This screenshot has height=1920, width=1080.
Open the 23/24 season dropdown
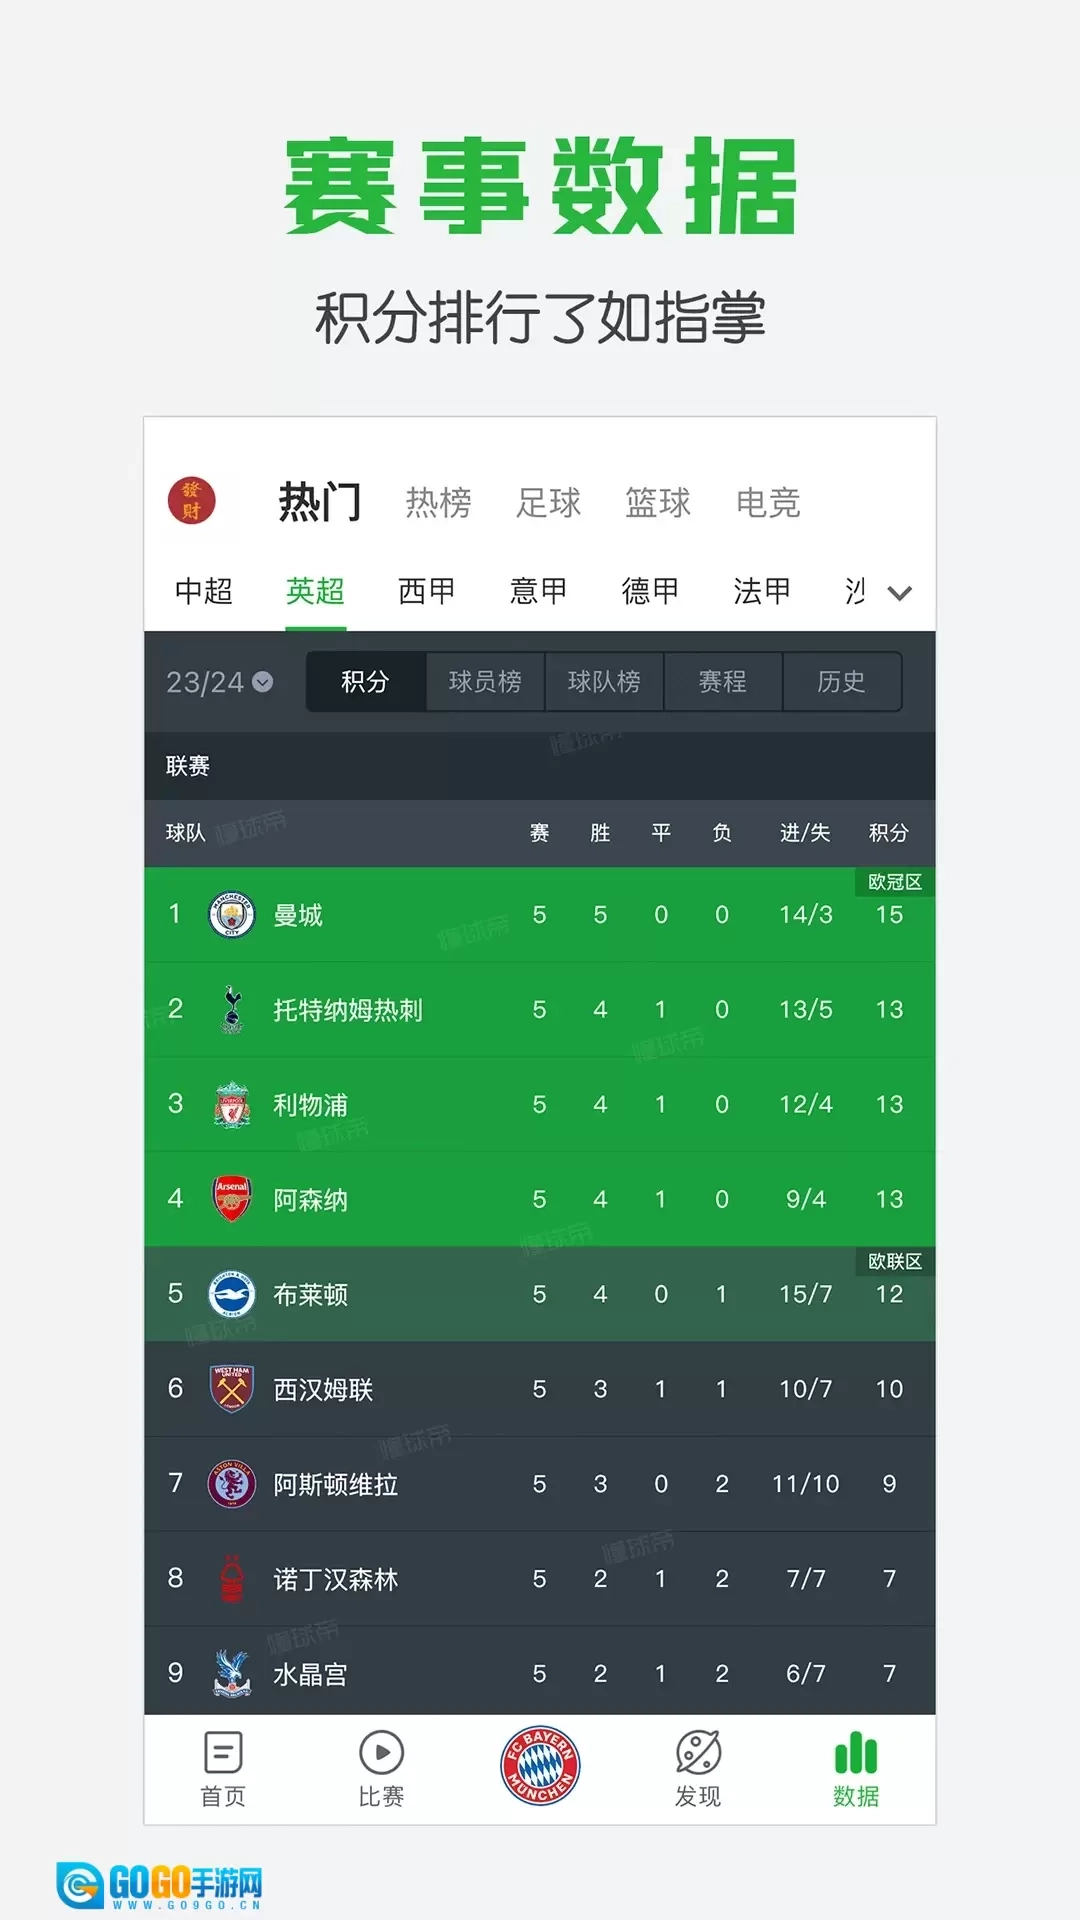pos(219,682)
